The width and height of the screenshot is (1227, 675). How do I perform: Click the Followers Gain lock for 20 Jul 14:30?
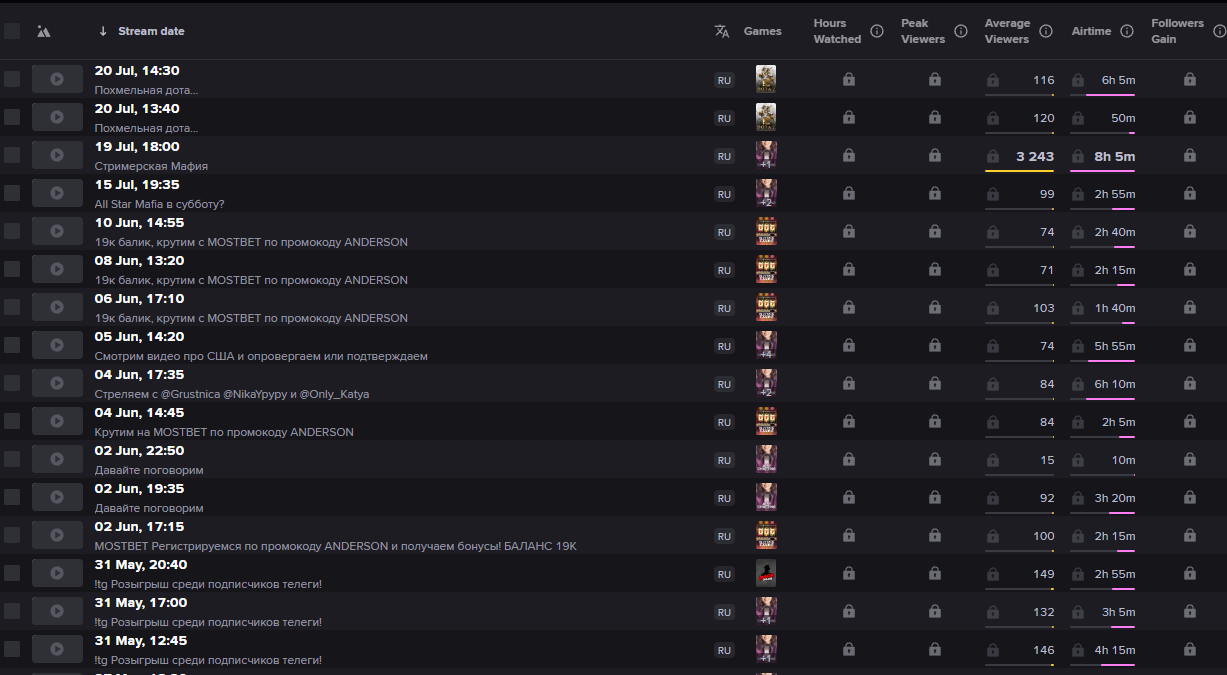click(1190, 80)
